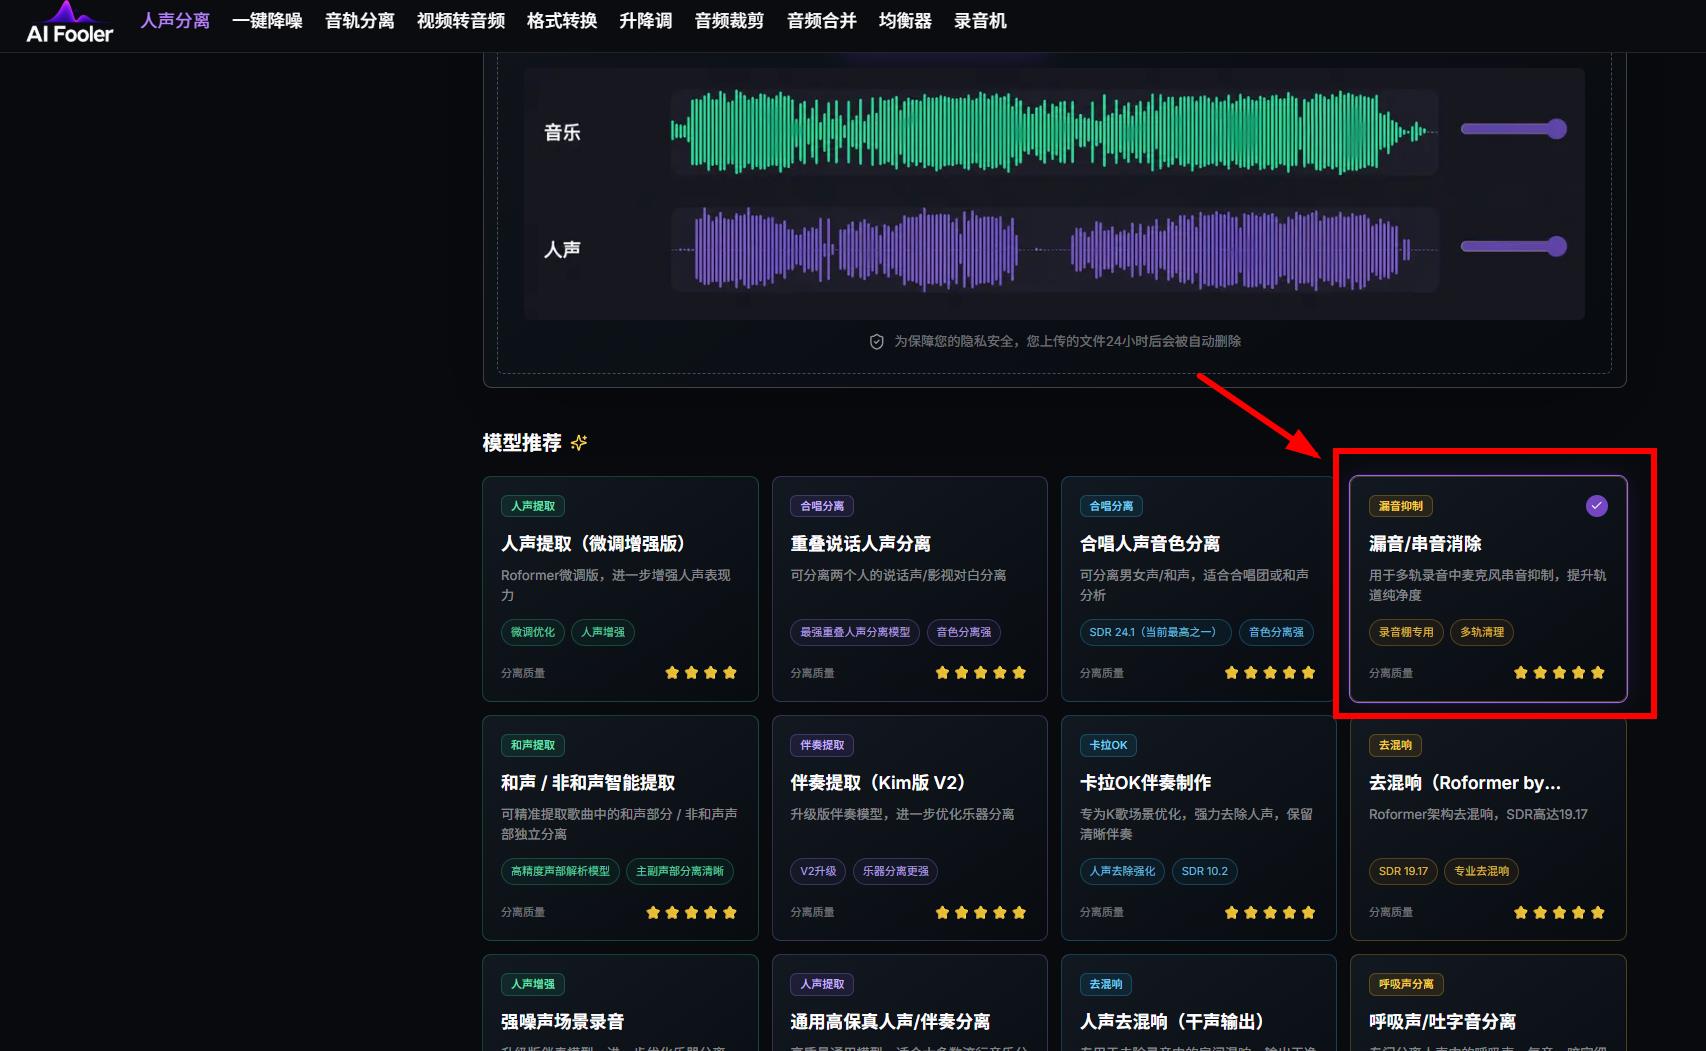Click the checkmark on 漏音/串音消除 card
This screenshot has height=1051, width=1706.
(1597, 506)
